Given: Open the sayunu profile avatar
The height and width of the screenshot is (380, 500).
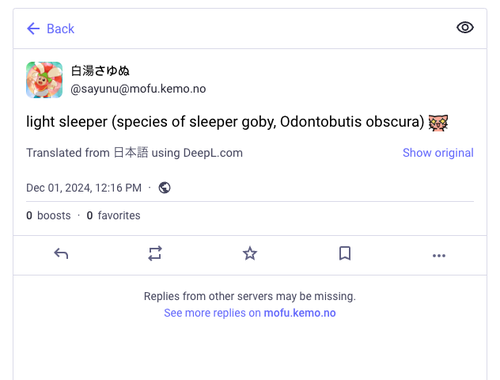Looking at the screenshot, I should tap(44, 80).
